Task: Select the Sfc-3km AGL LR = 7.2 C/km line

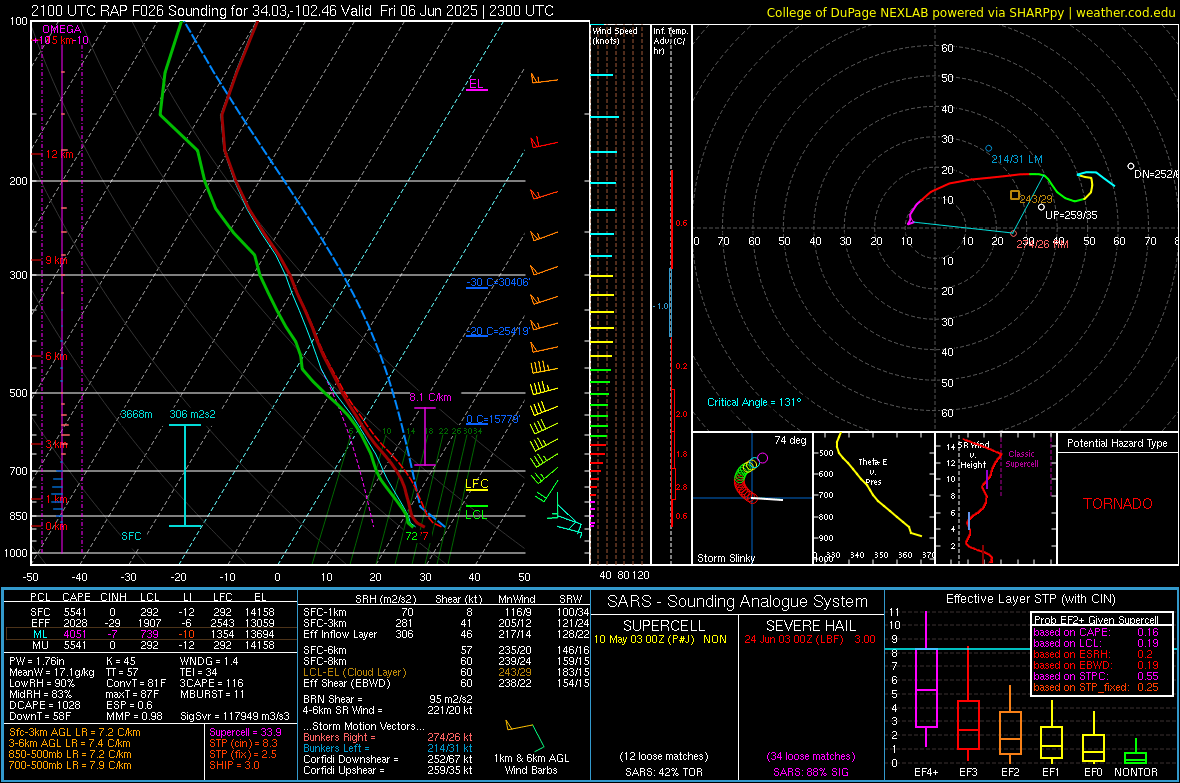Action: [x=75, y=732]
